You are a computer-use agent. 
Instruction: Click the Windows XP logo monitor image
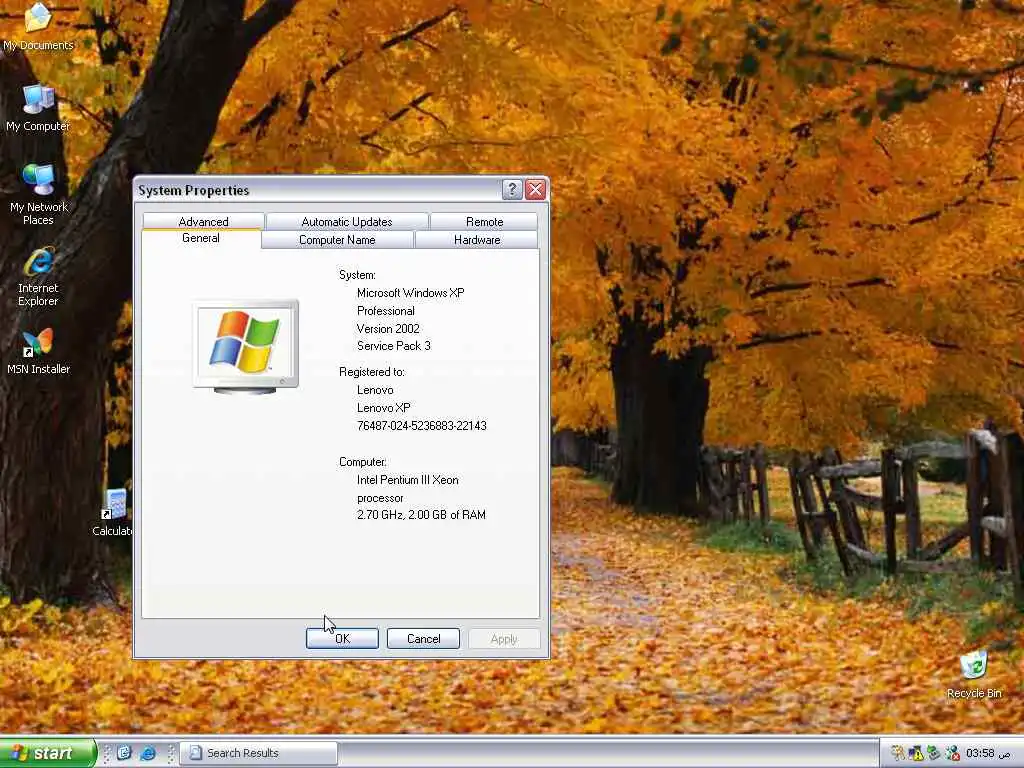(x=246, y=347)
